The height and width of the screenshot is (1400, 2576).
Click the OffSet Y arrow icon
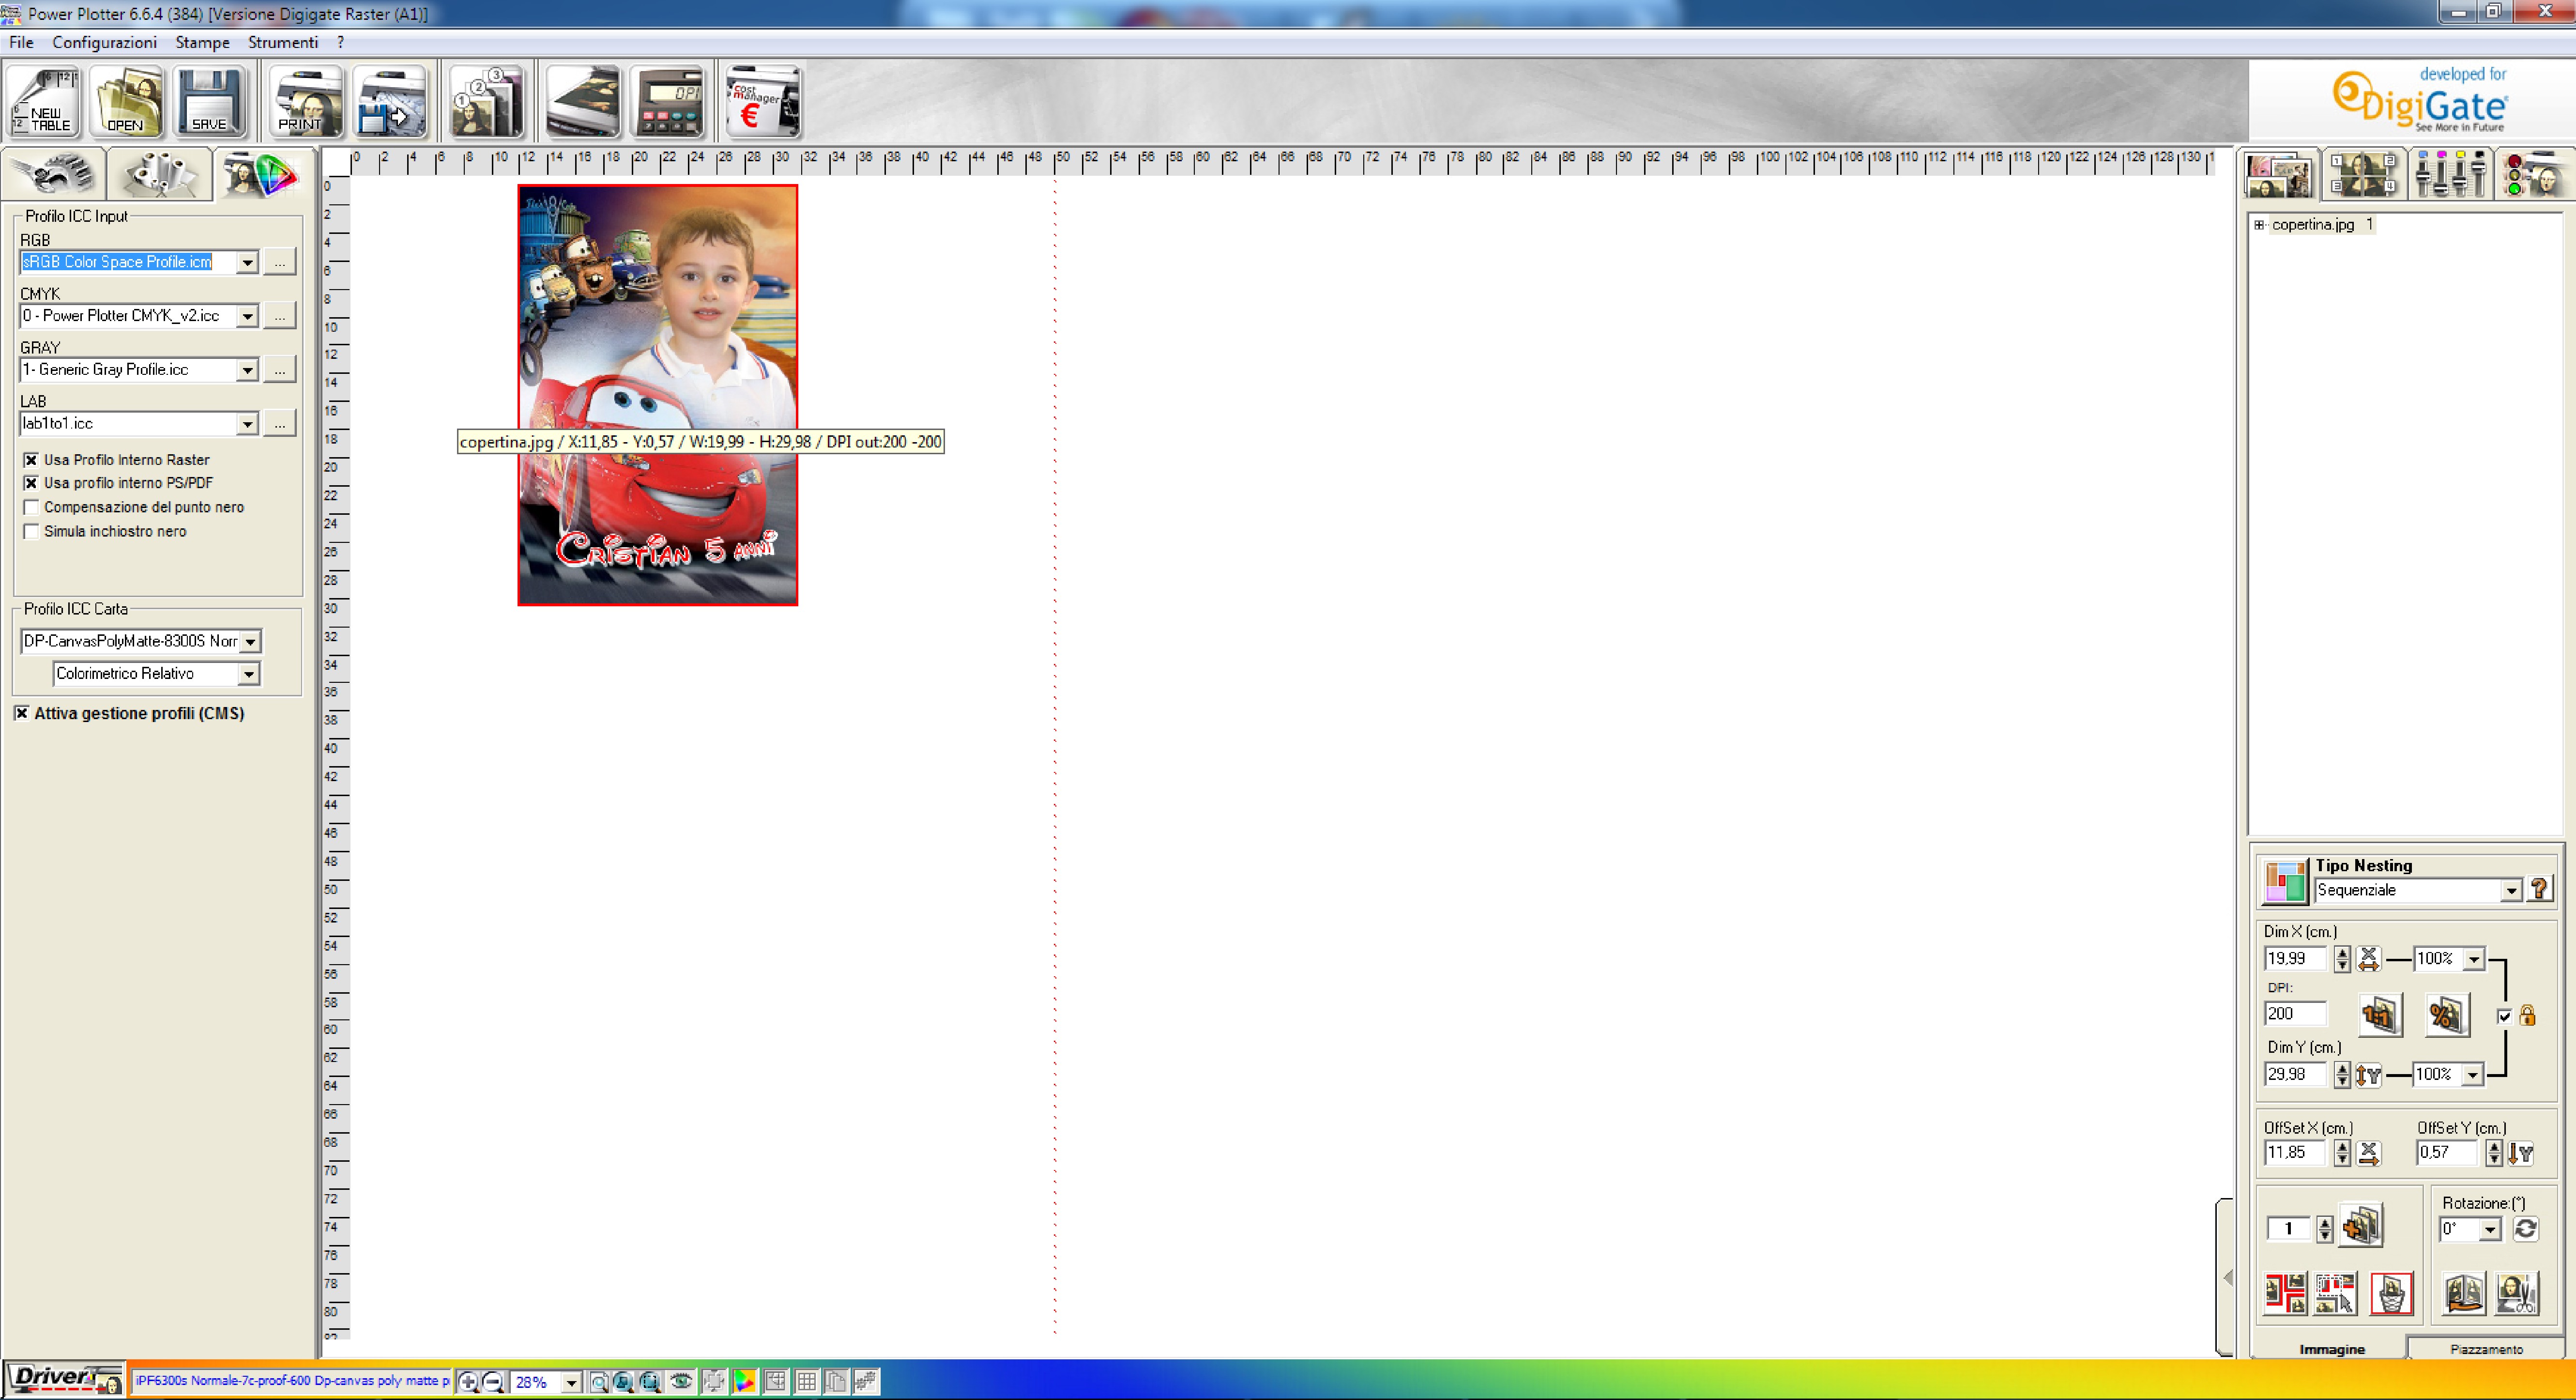click(2520, 1153)
